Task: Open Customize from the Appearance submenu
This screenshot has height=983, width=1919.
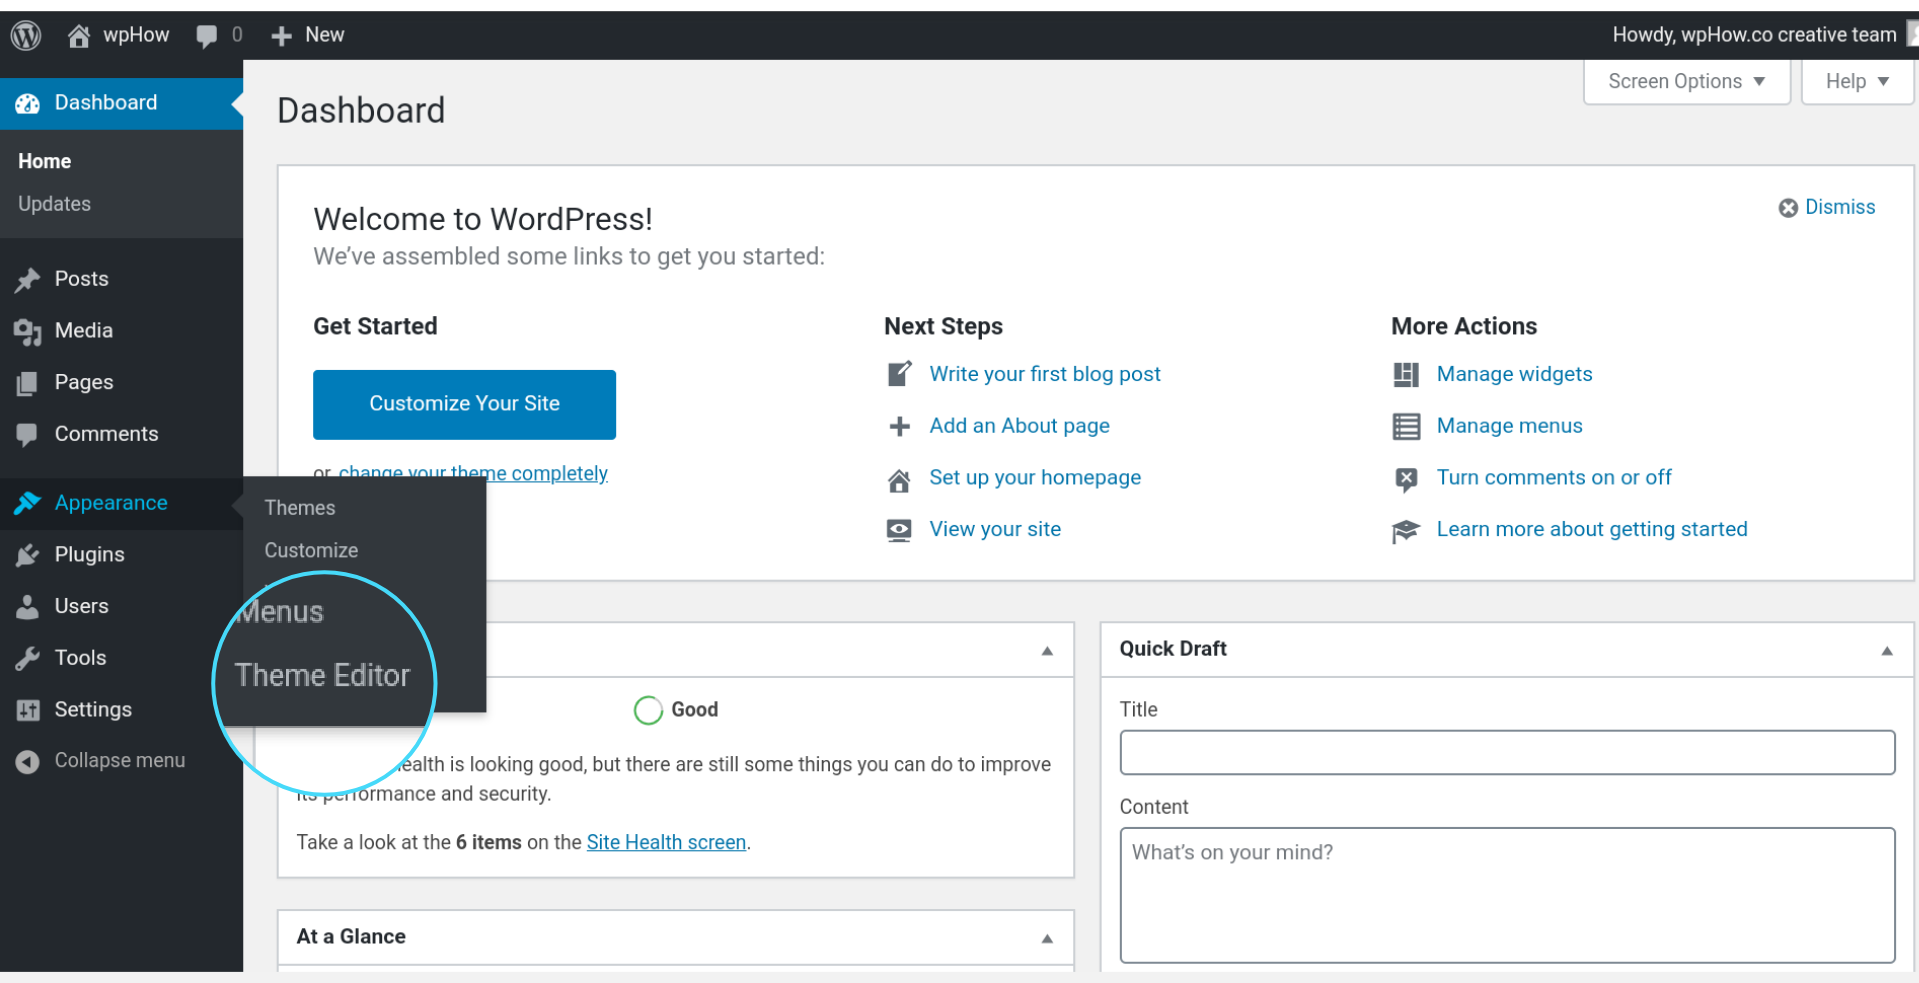Action: [x=310, y=549]
